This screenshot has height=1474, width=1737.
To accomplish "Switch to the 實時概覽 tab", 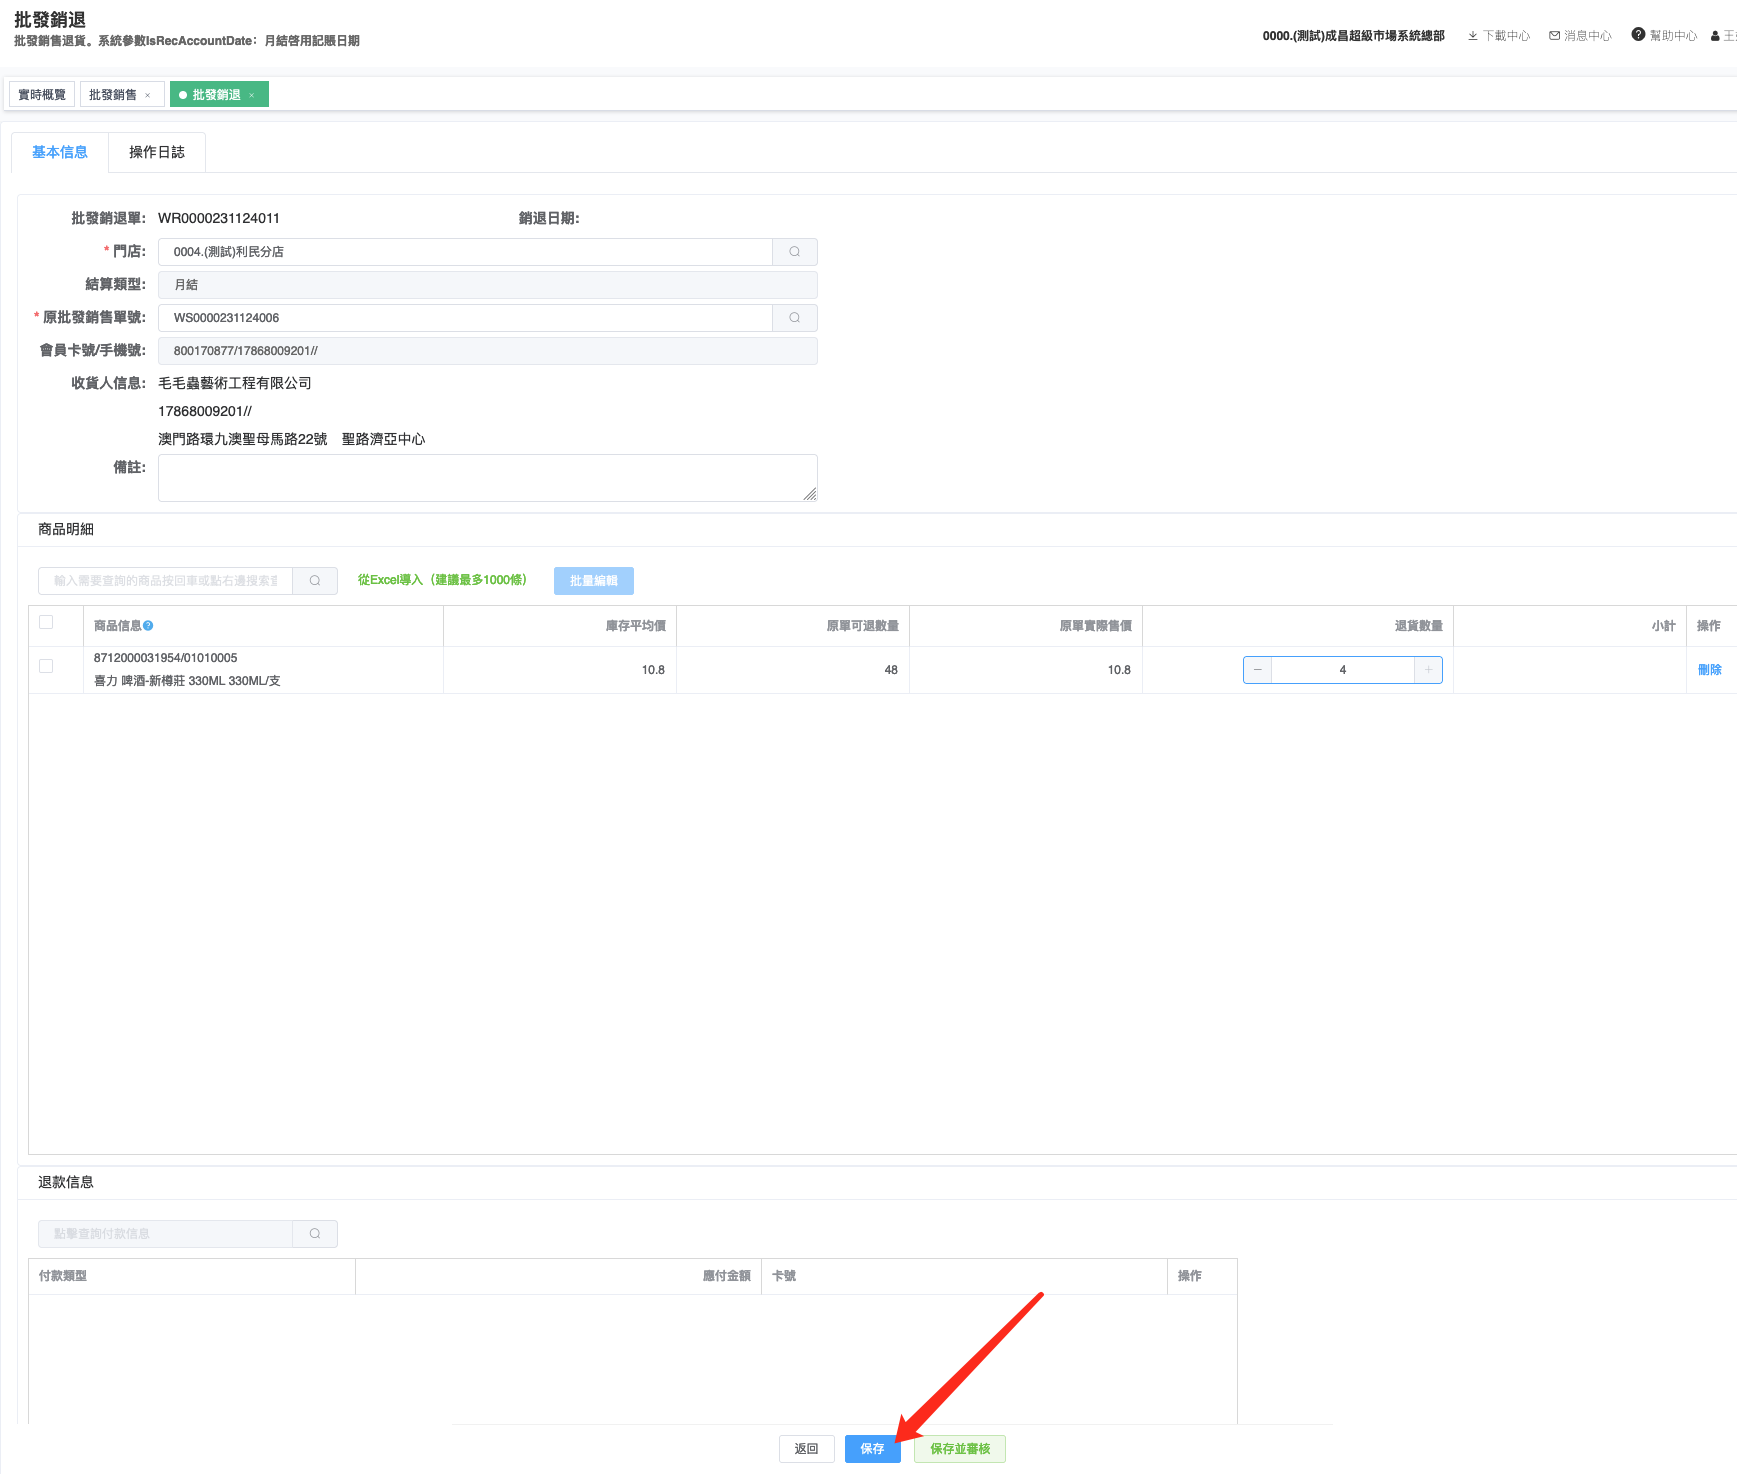I will click(x=42, y=95).
